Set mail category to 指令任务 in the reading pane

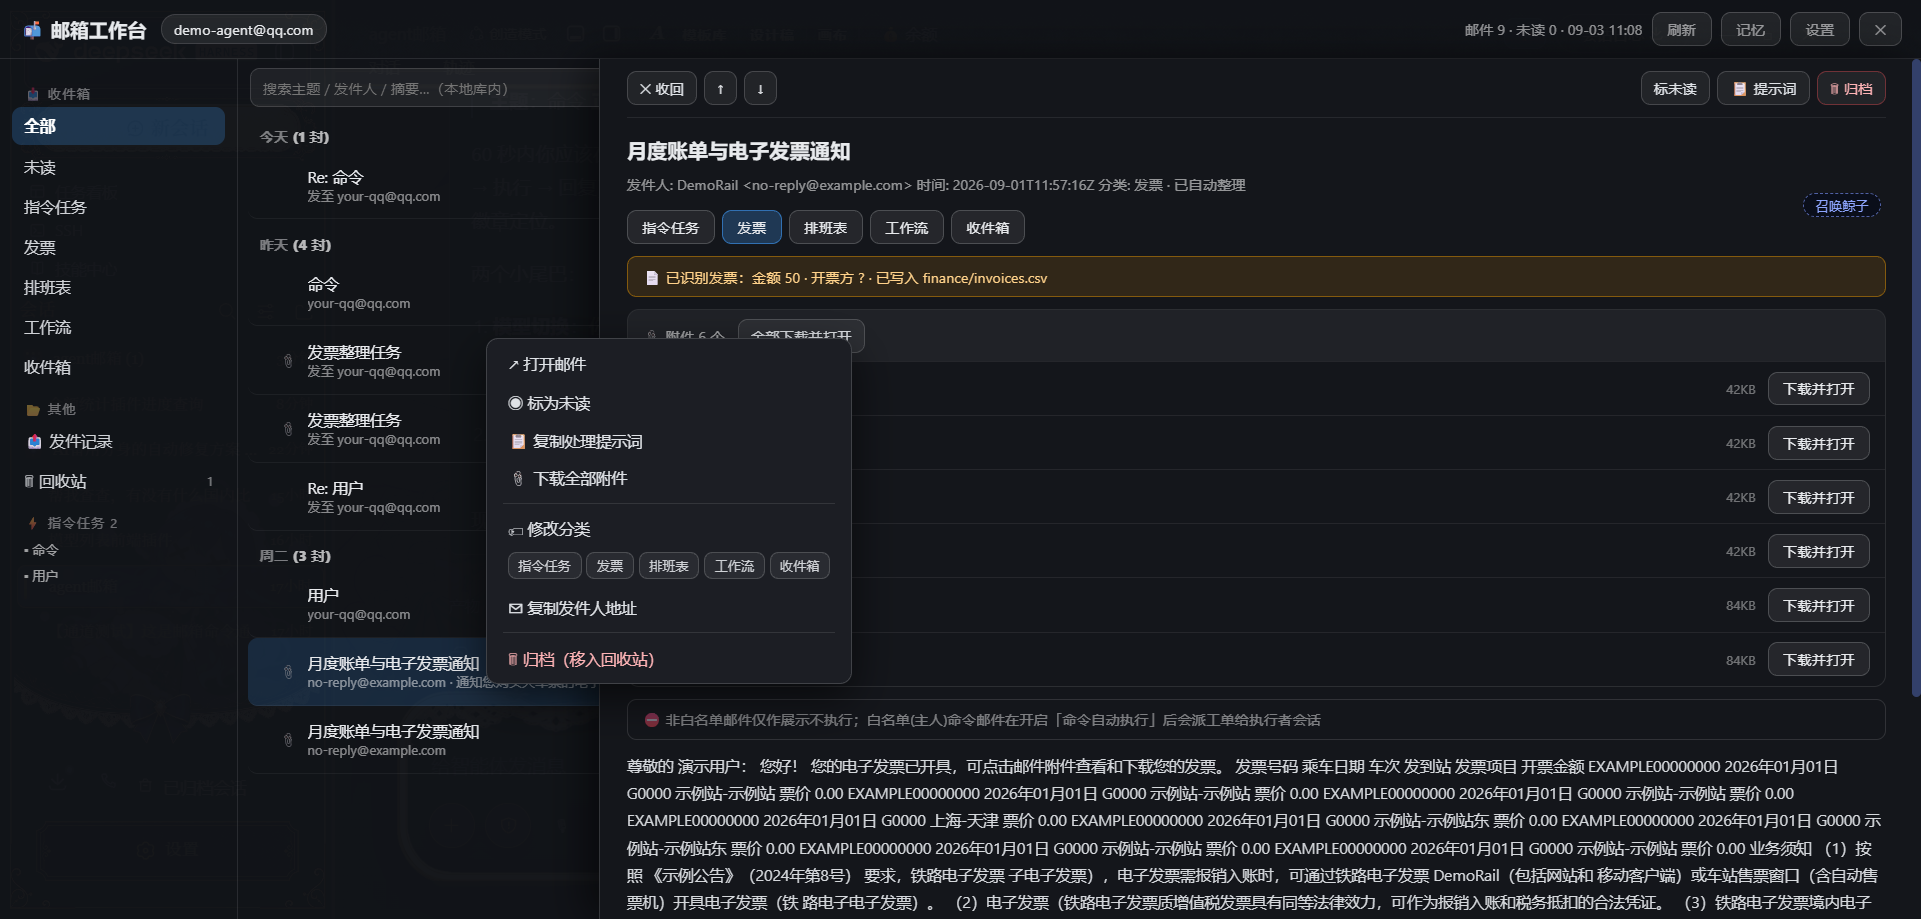click(x=670, y=228)
